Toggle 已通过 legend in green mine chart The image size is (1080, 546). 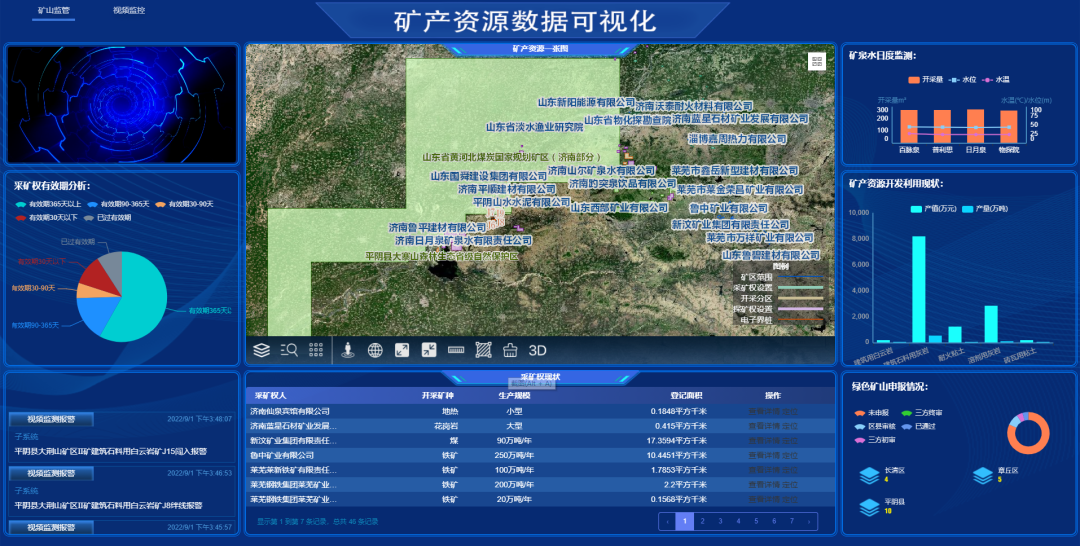(x=918, y=426)
